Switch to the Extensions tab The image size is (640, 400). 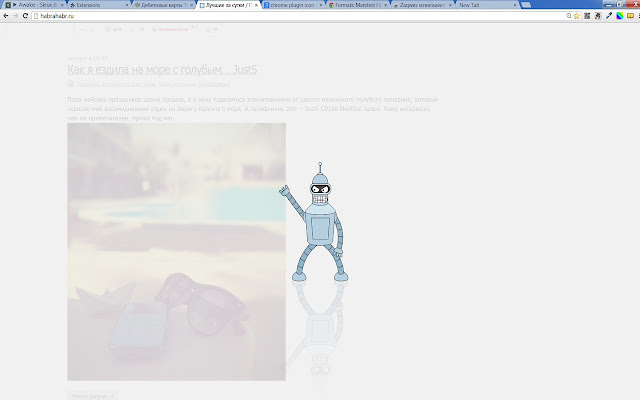[99, 5]
